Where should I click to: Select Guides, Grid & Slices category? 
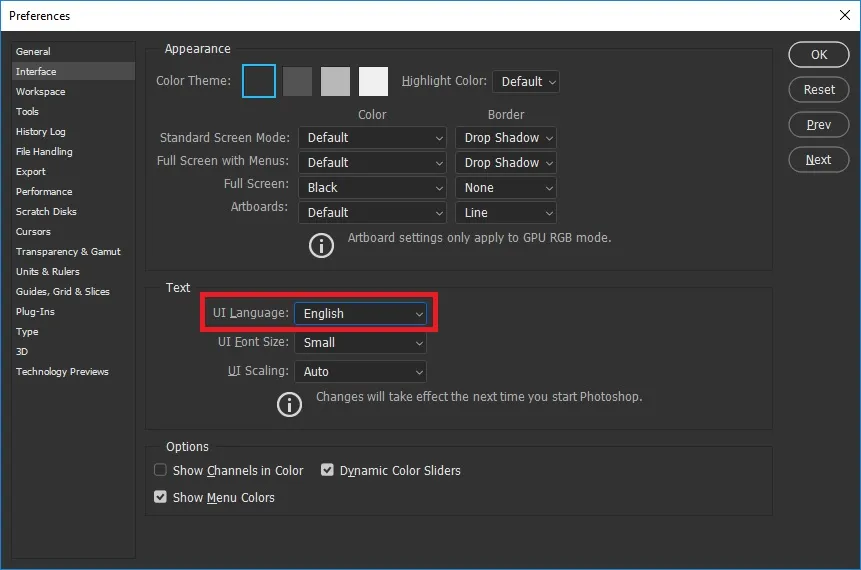[x=73, y=292]
